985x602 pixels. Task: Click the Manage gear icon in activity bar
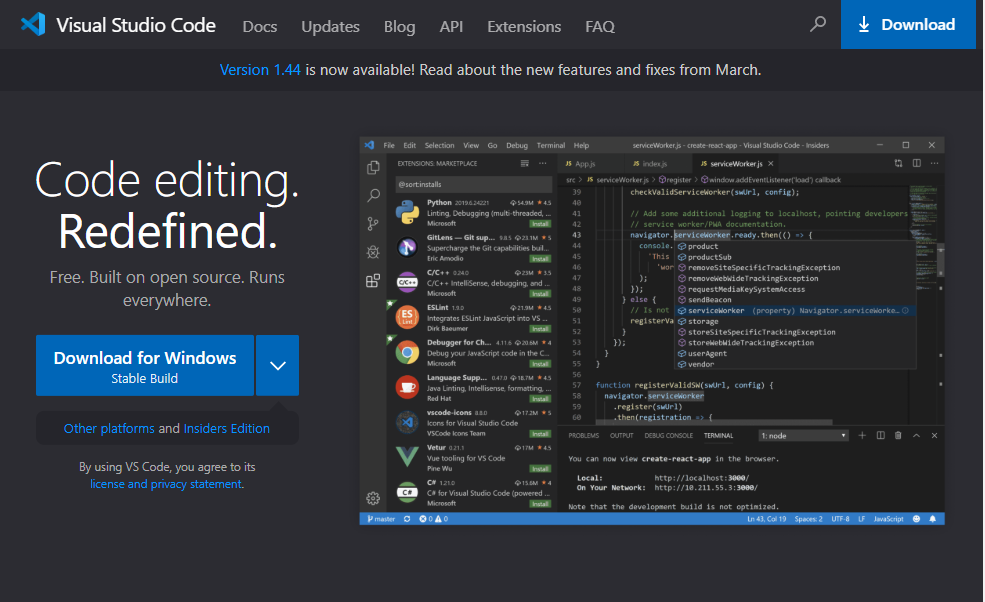tap(373, 498)
